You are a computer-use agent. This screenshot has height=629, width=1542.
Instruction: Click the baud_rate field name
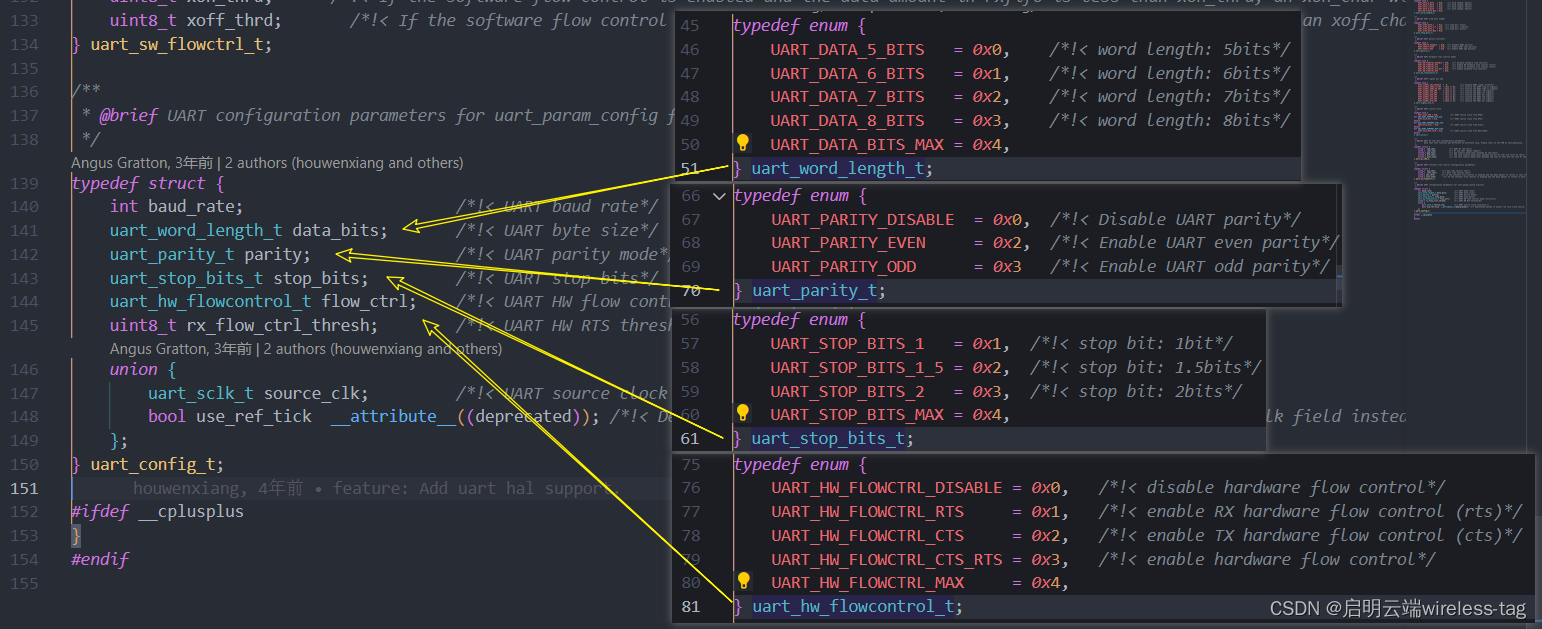click(190, 206)
